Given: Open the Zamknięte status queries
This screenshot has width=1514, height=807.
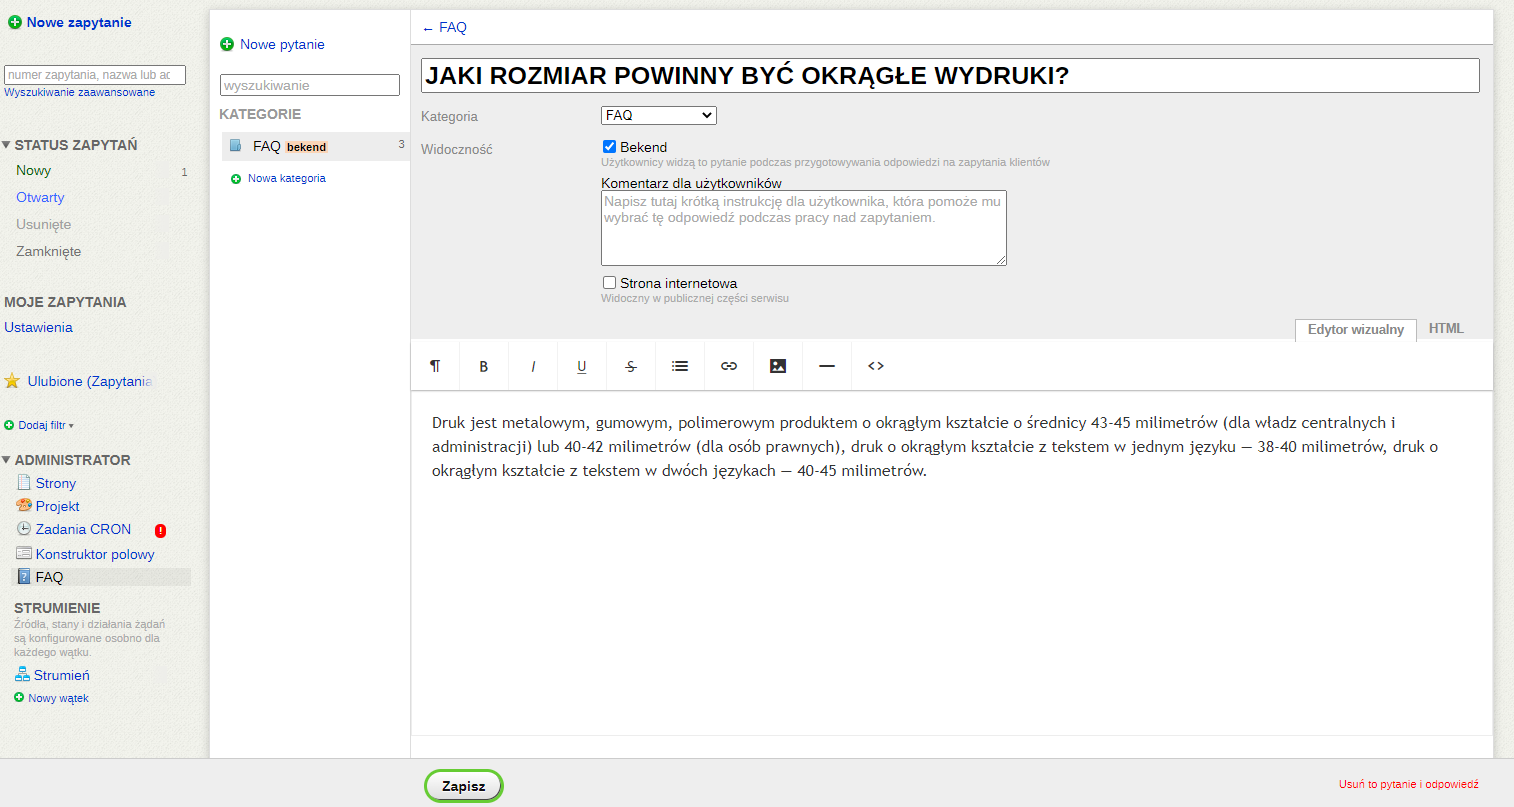Looking at the screenshot, I should coord(48,252).
